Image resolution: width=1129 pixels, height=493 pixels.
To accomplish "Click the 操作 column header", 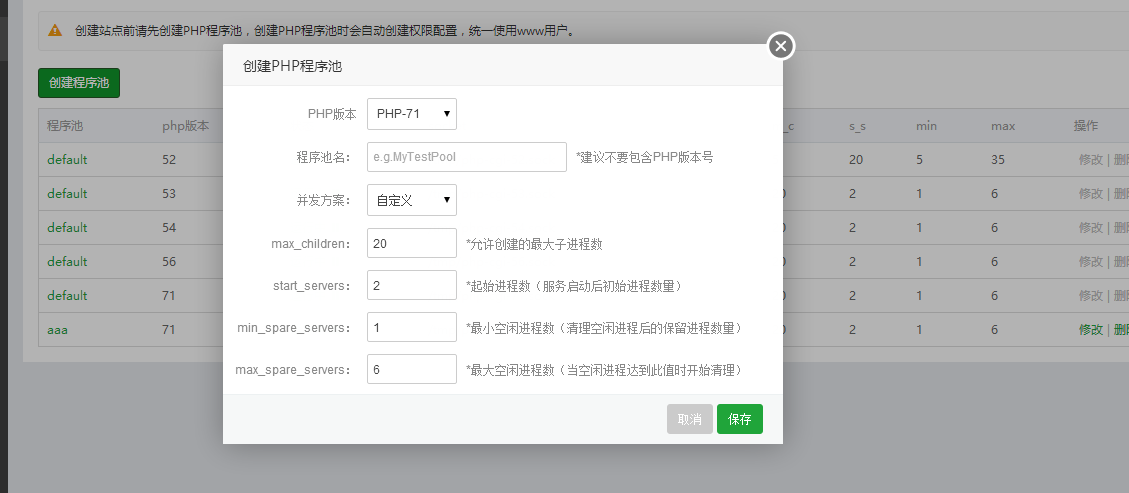I will [1086, 126].
